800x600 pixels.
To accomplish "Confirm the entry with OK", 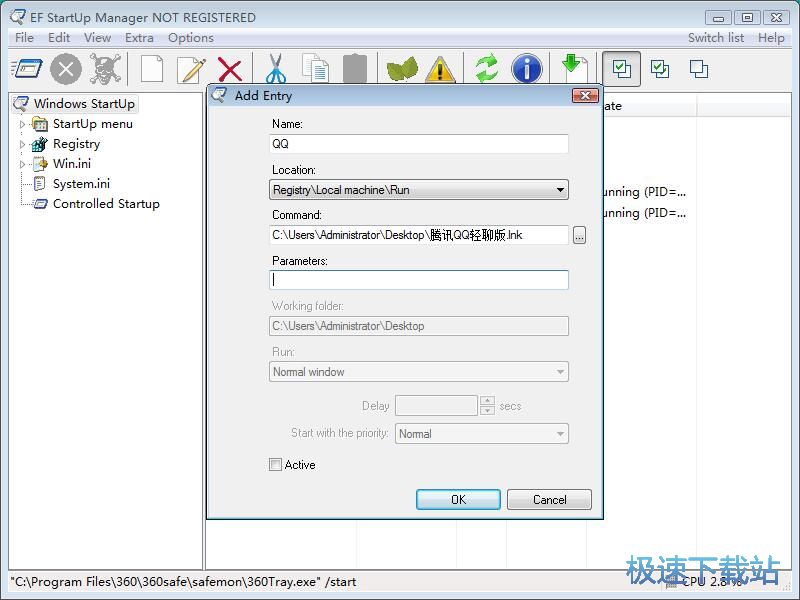I will pos(458,499).
